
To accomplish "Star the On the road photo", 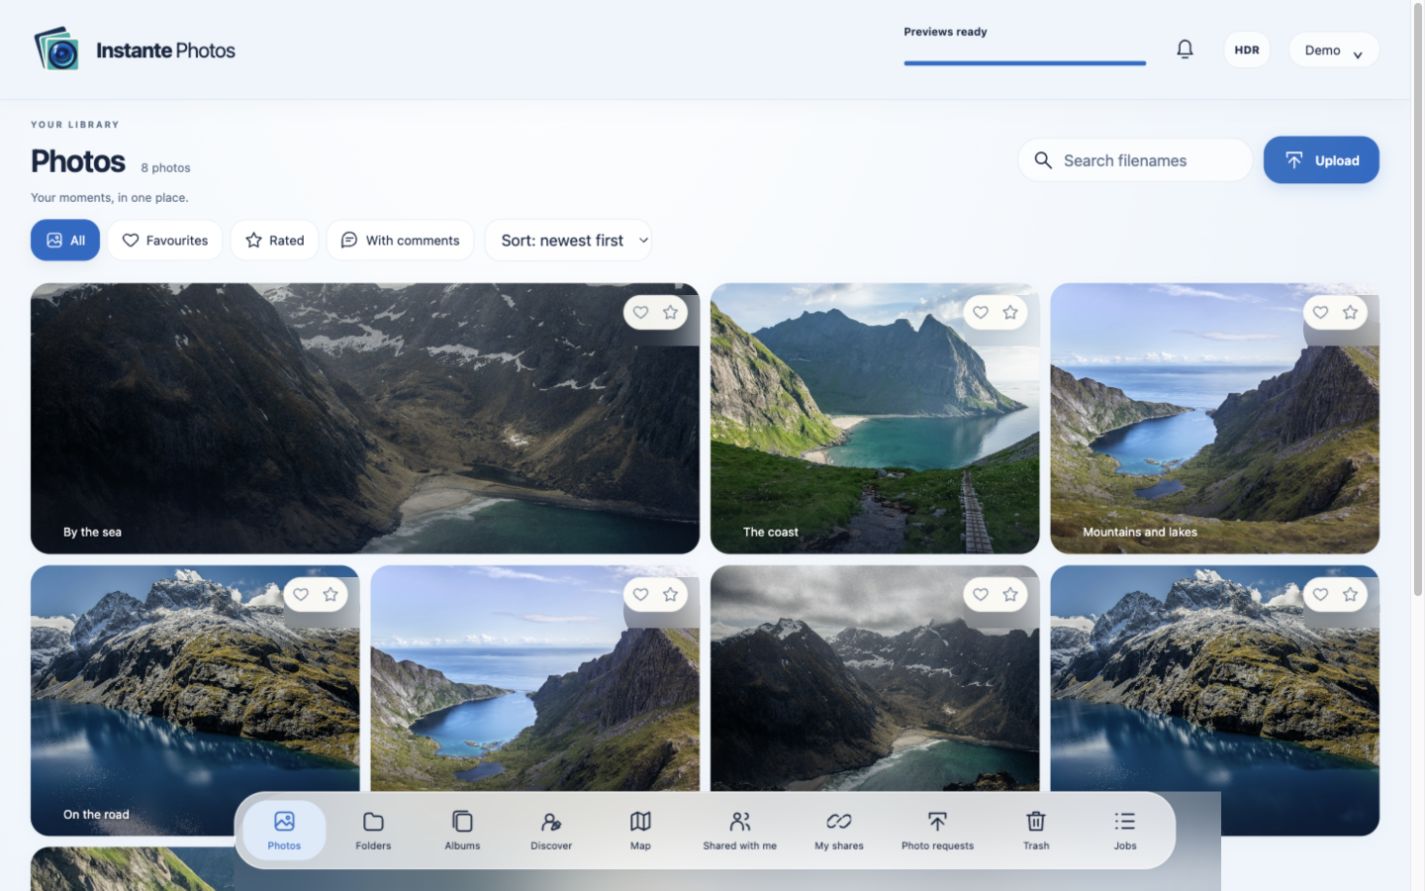I will pos(330,594).
